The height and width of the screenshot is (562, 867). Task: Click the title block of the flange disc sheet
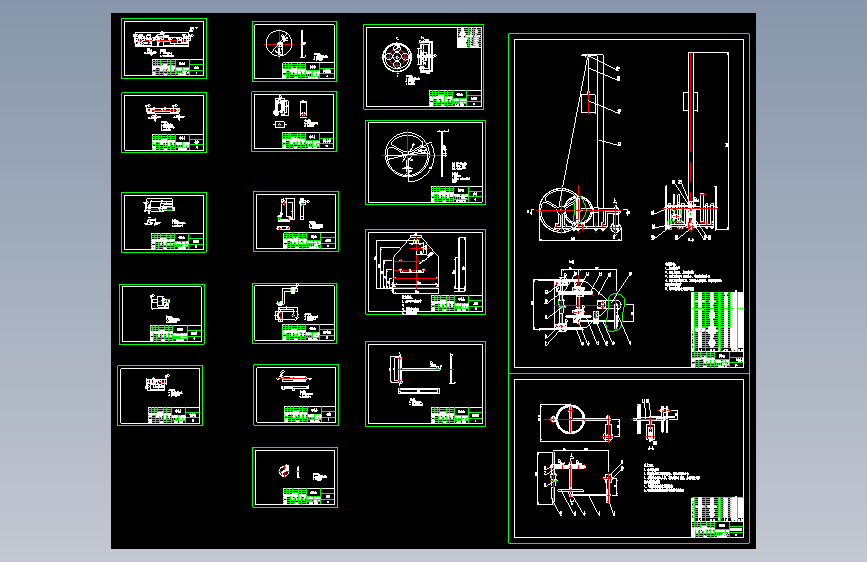click(x=456, y=98)
